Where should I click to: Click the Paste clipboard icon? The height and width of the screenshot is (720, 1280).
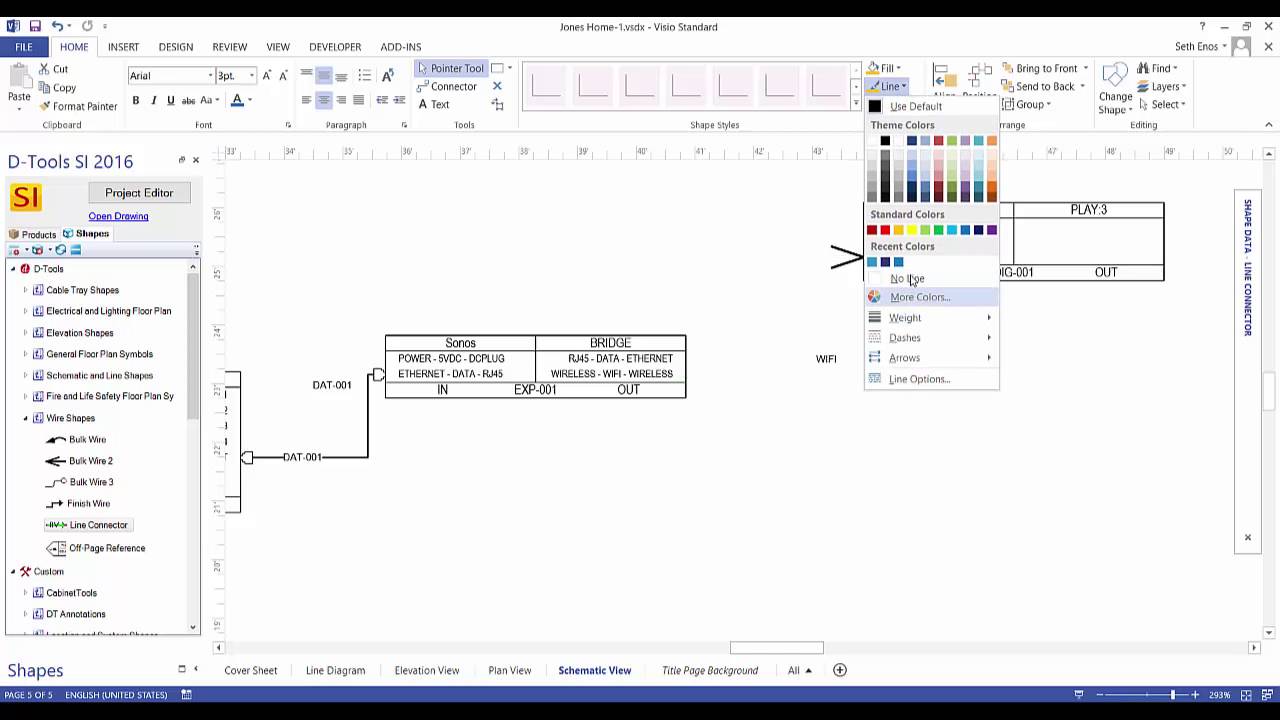[x=19, y=76]
